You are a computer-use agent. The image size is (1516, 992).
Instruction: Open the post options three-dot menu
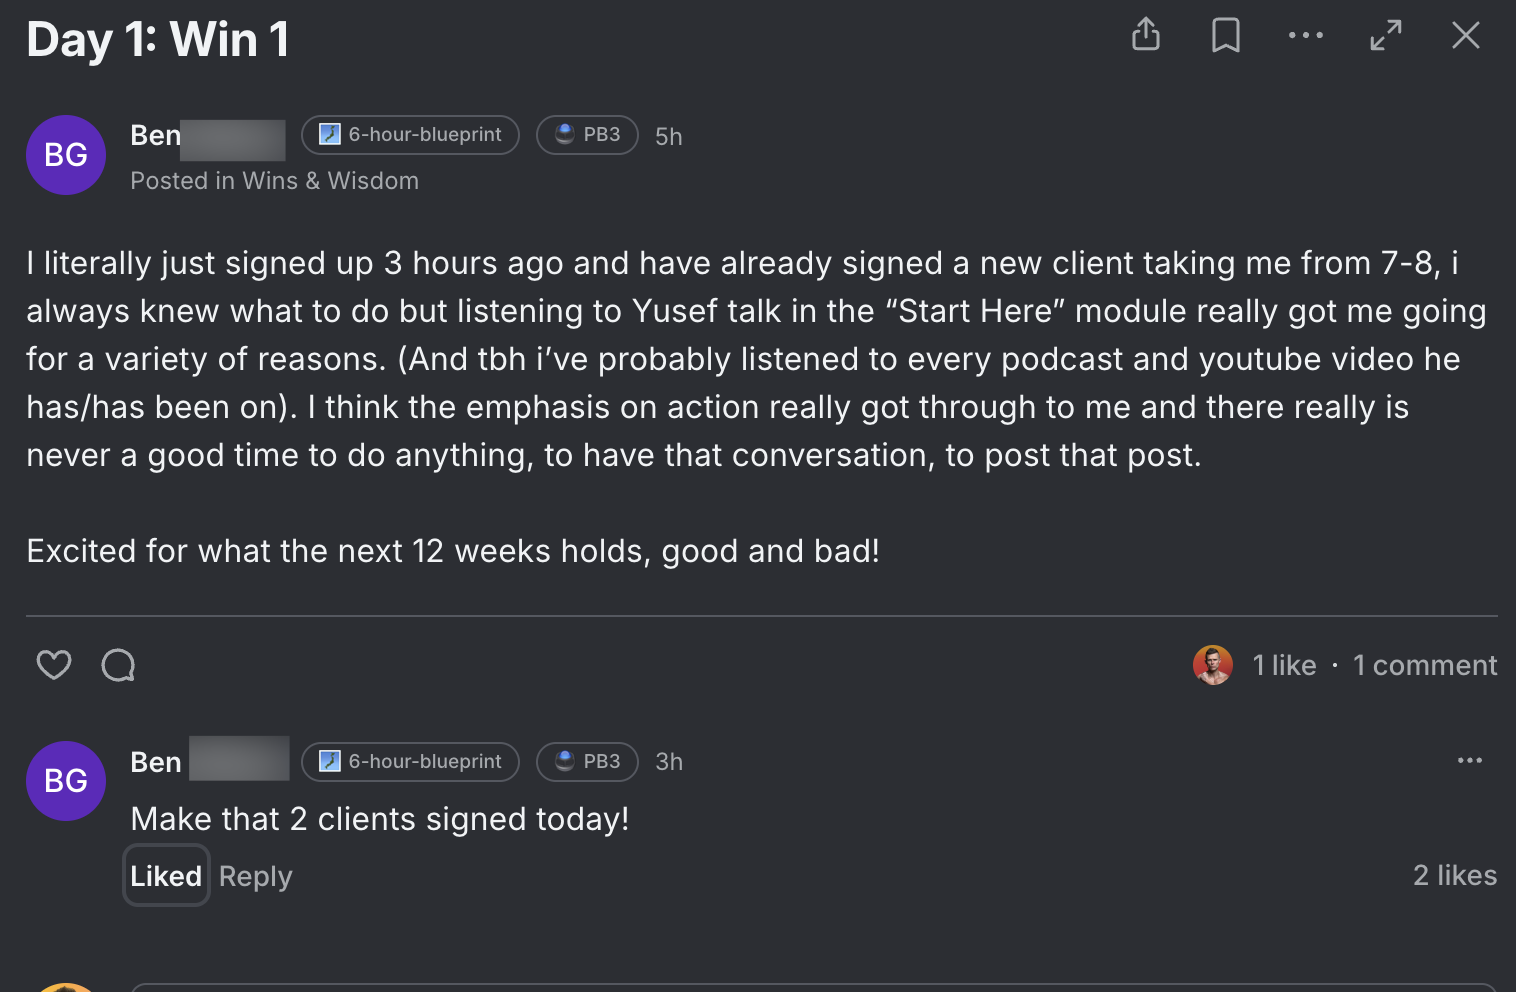coord(1306,35)
